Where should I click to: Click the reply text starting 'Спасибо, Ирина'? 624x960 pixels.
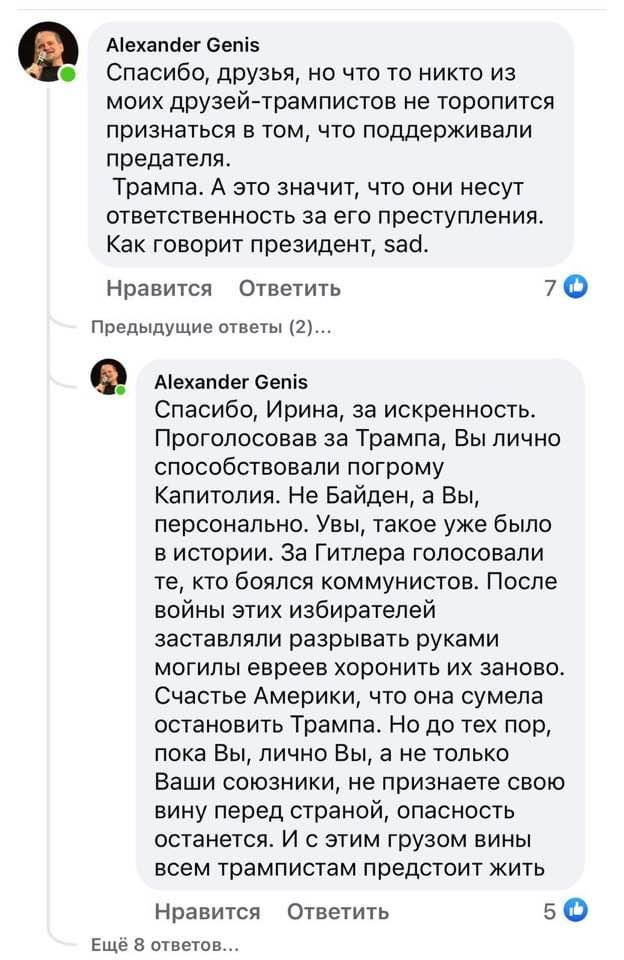click(x=346, y=410)
